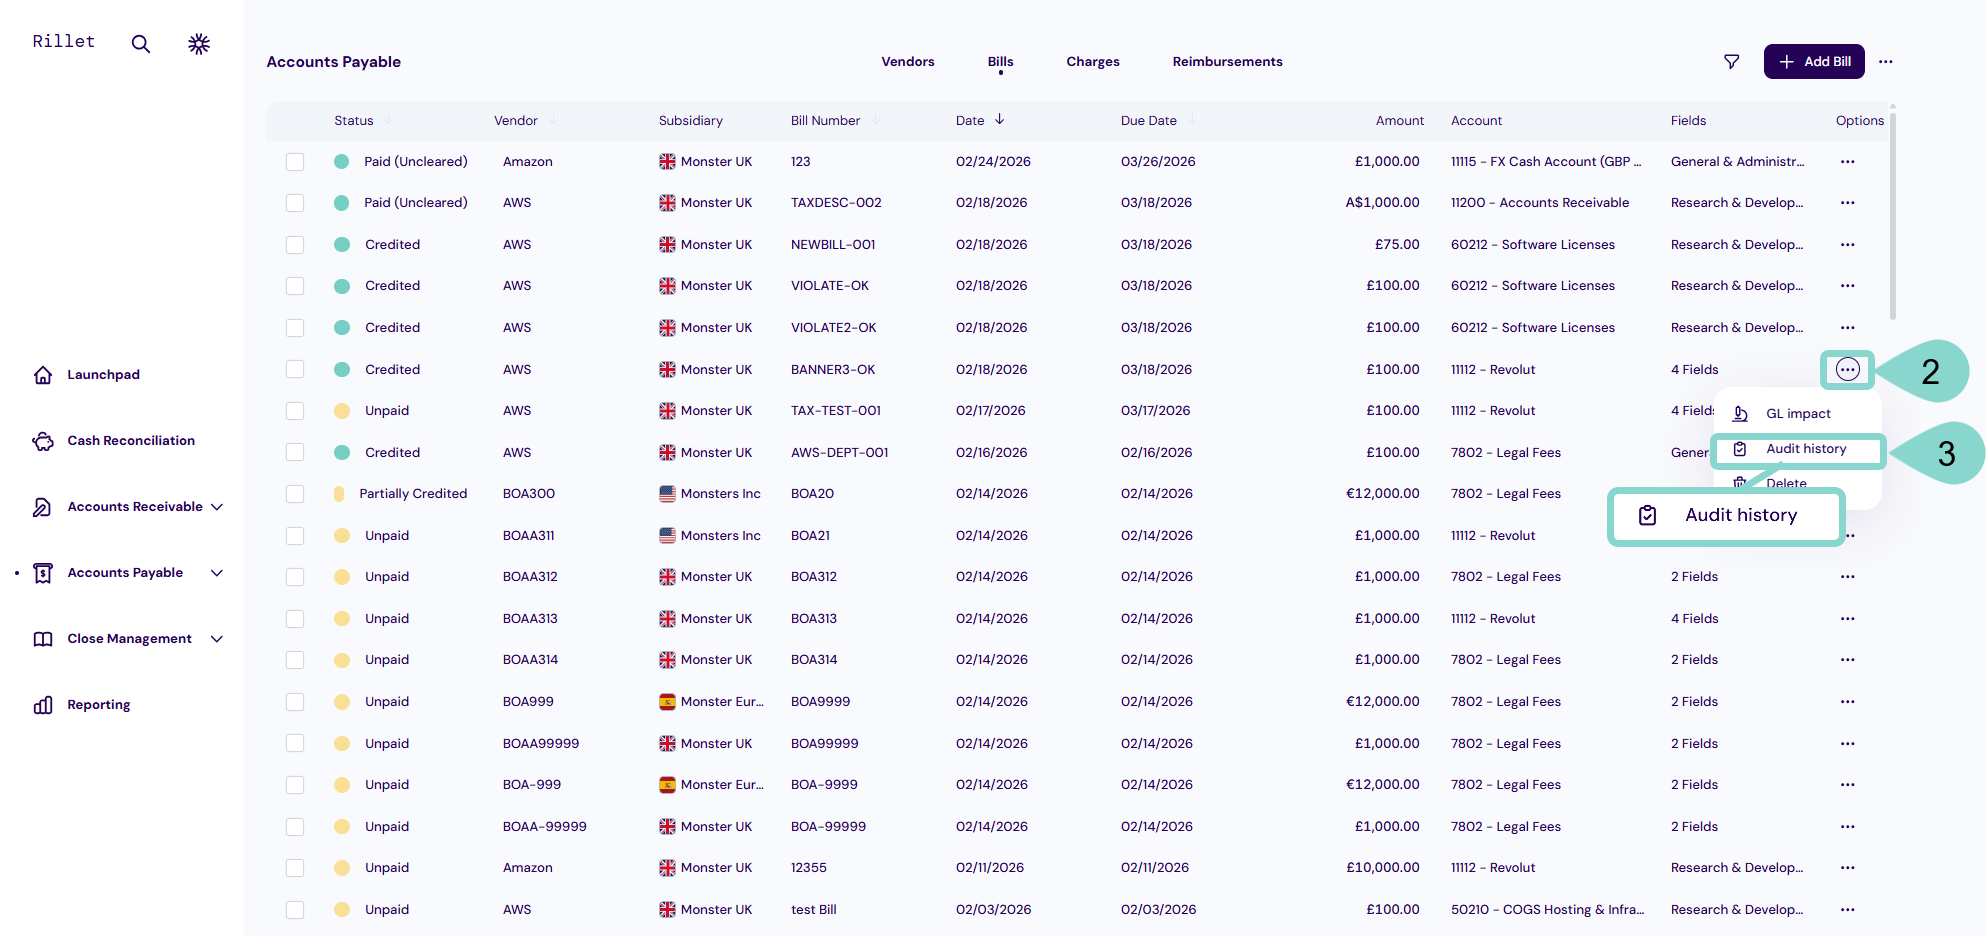
Task: Check the row for bill 12355
Action: pos(295,868)
